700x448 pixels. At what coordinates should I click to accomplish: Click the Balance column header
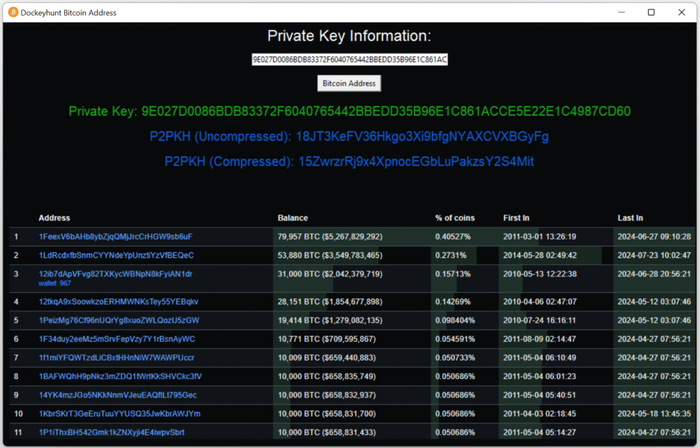(x=293, y=218)
